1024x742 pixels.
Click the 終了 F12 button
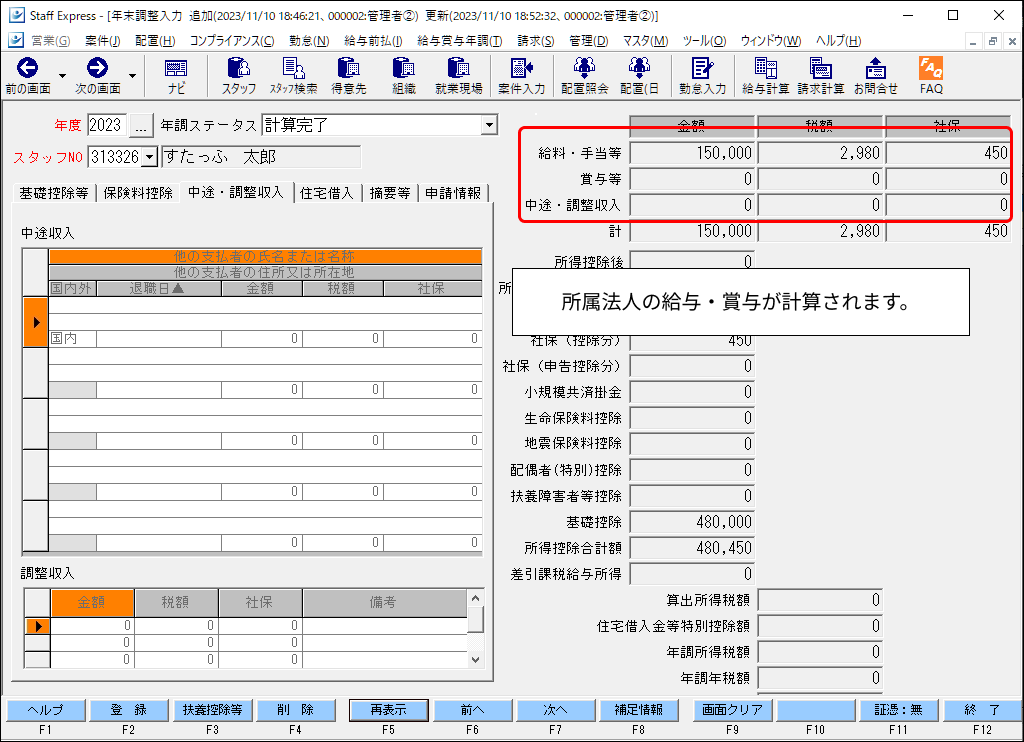(x=982, y=710)
